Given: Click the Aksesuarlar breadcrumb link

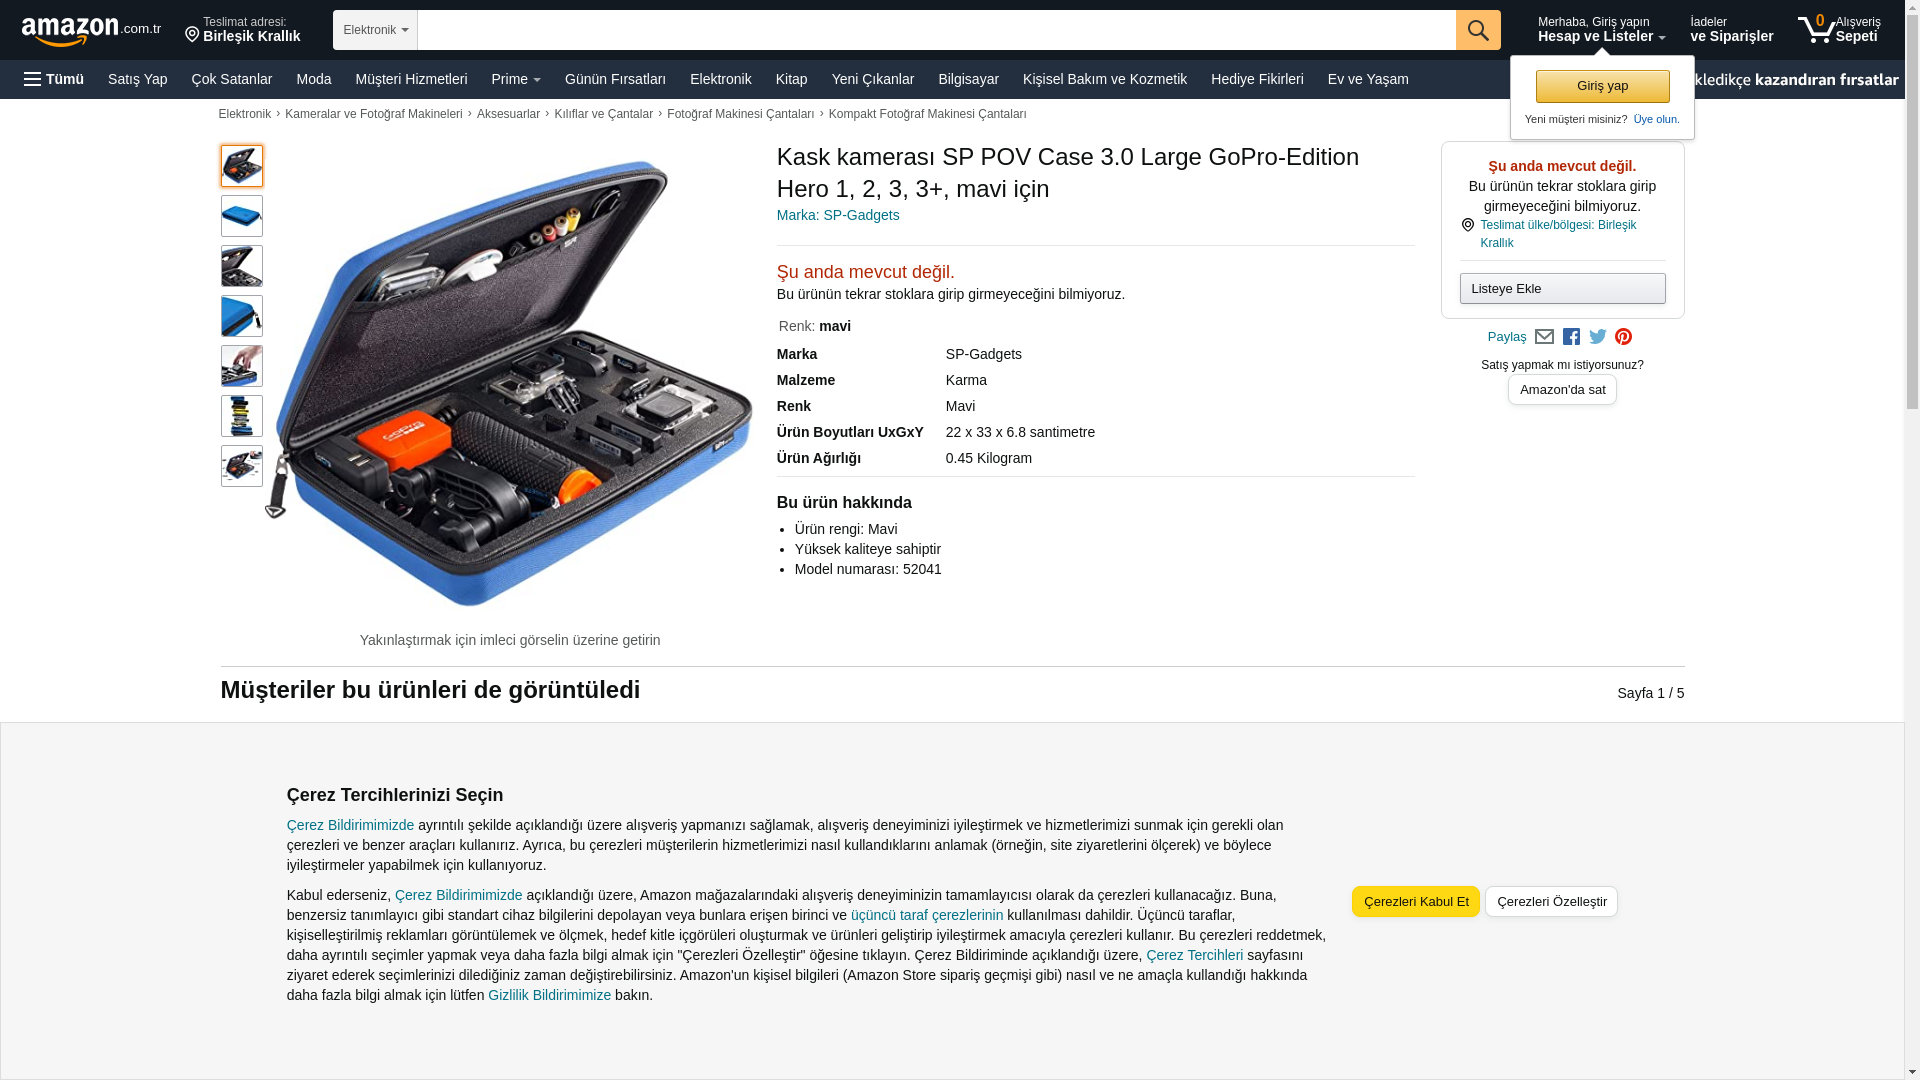Looking at the screenshot, I should pos(508,114).
